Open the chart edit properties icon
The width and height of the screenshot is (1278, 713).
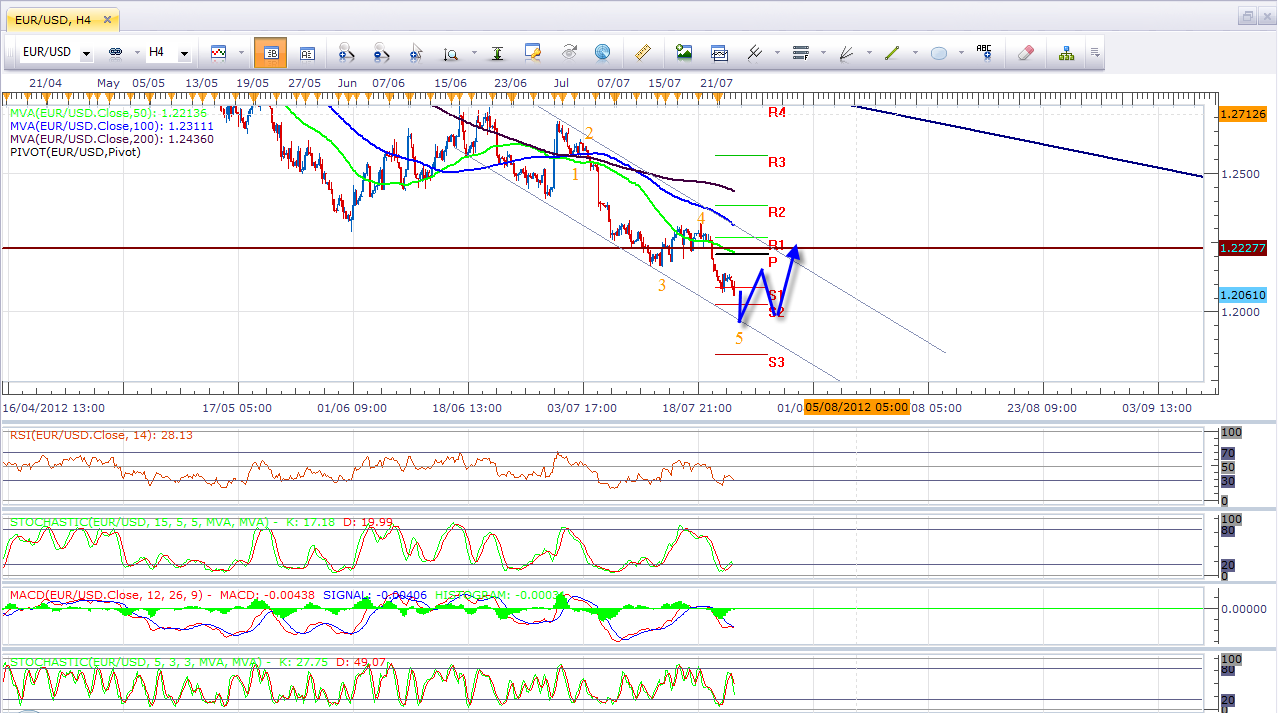[532, 53]
